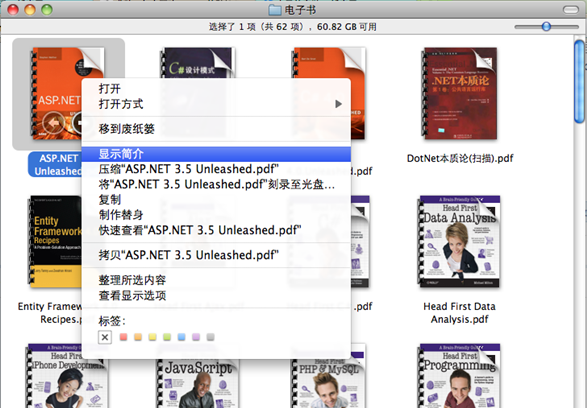The height and width of the screenshot is (408, 587).
Task: Apply the blue label color
Action: click(182, 337)
